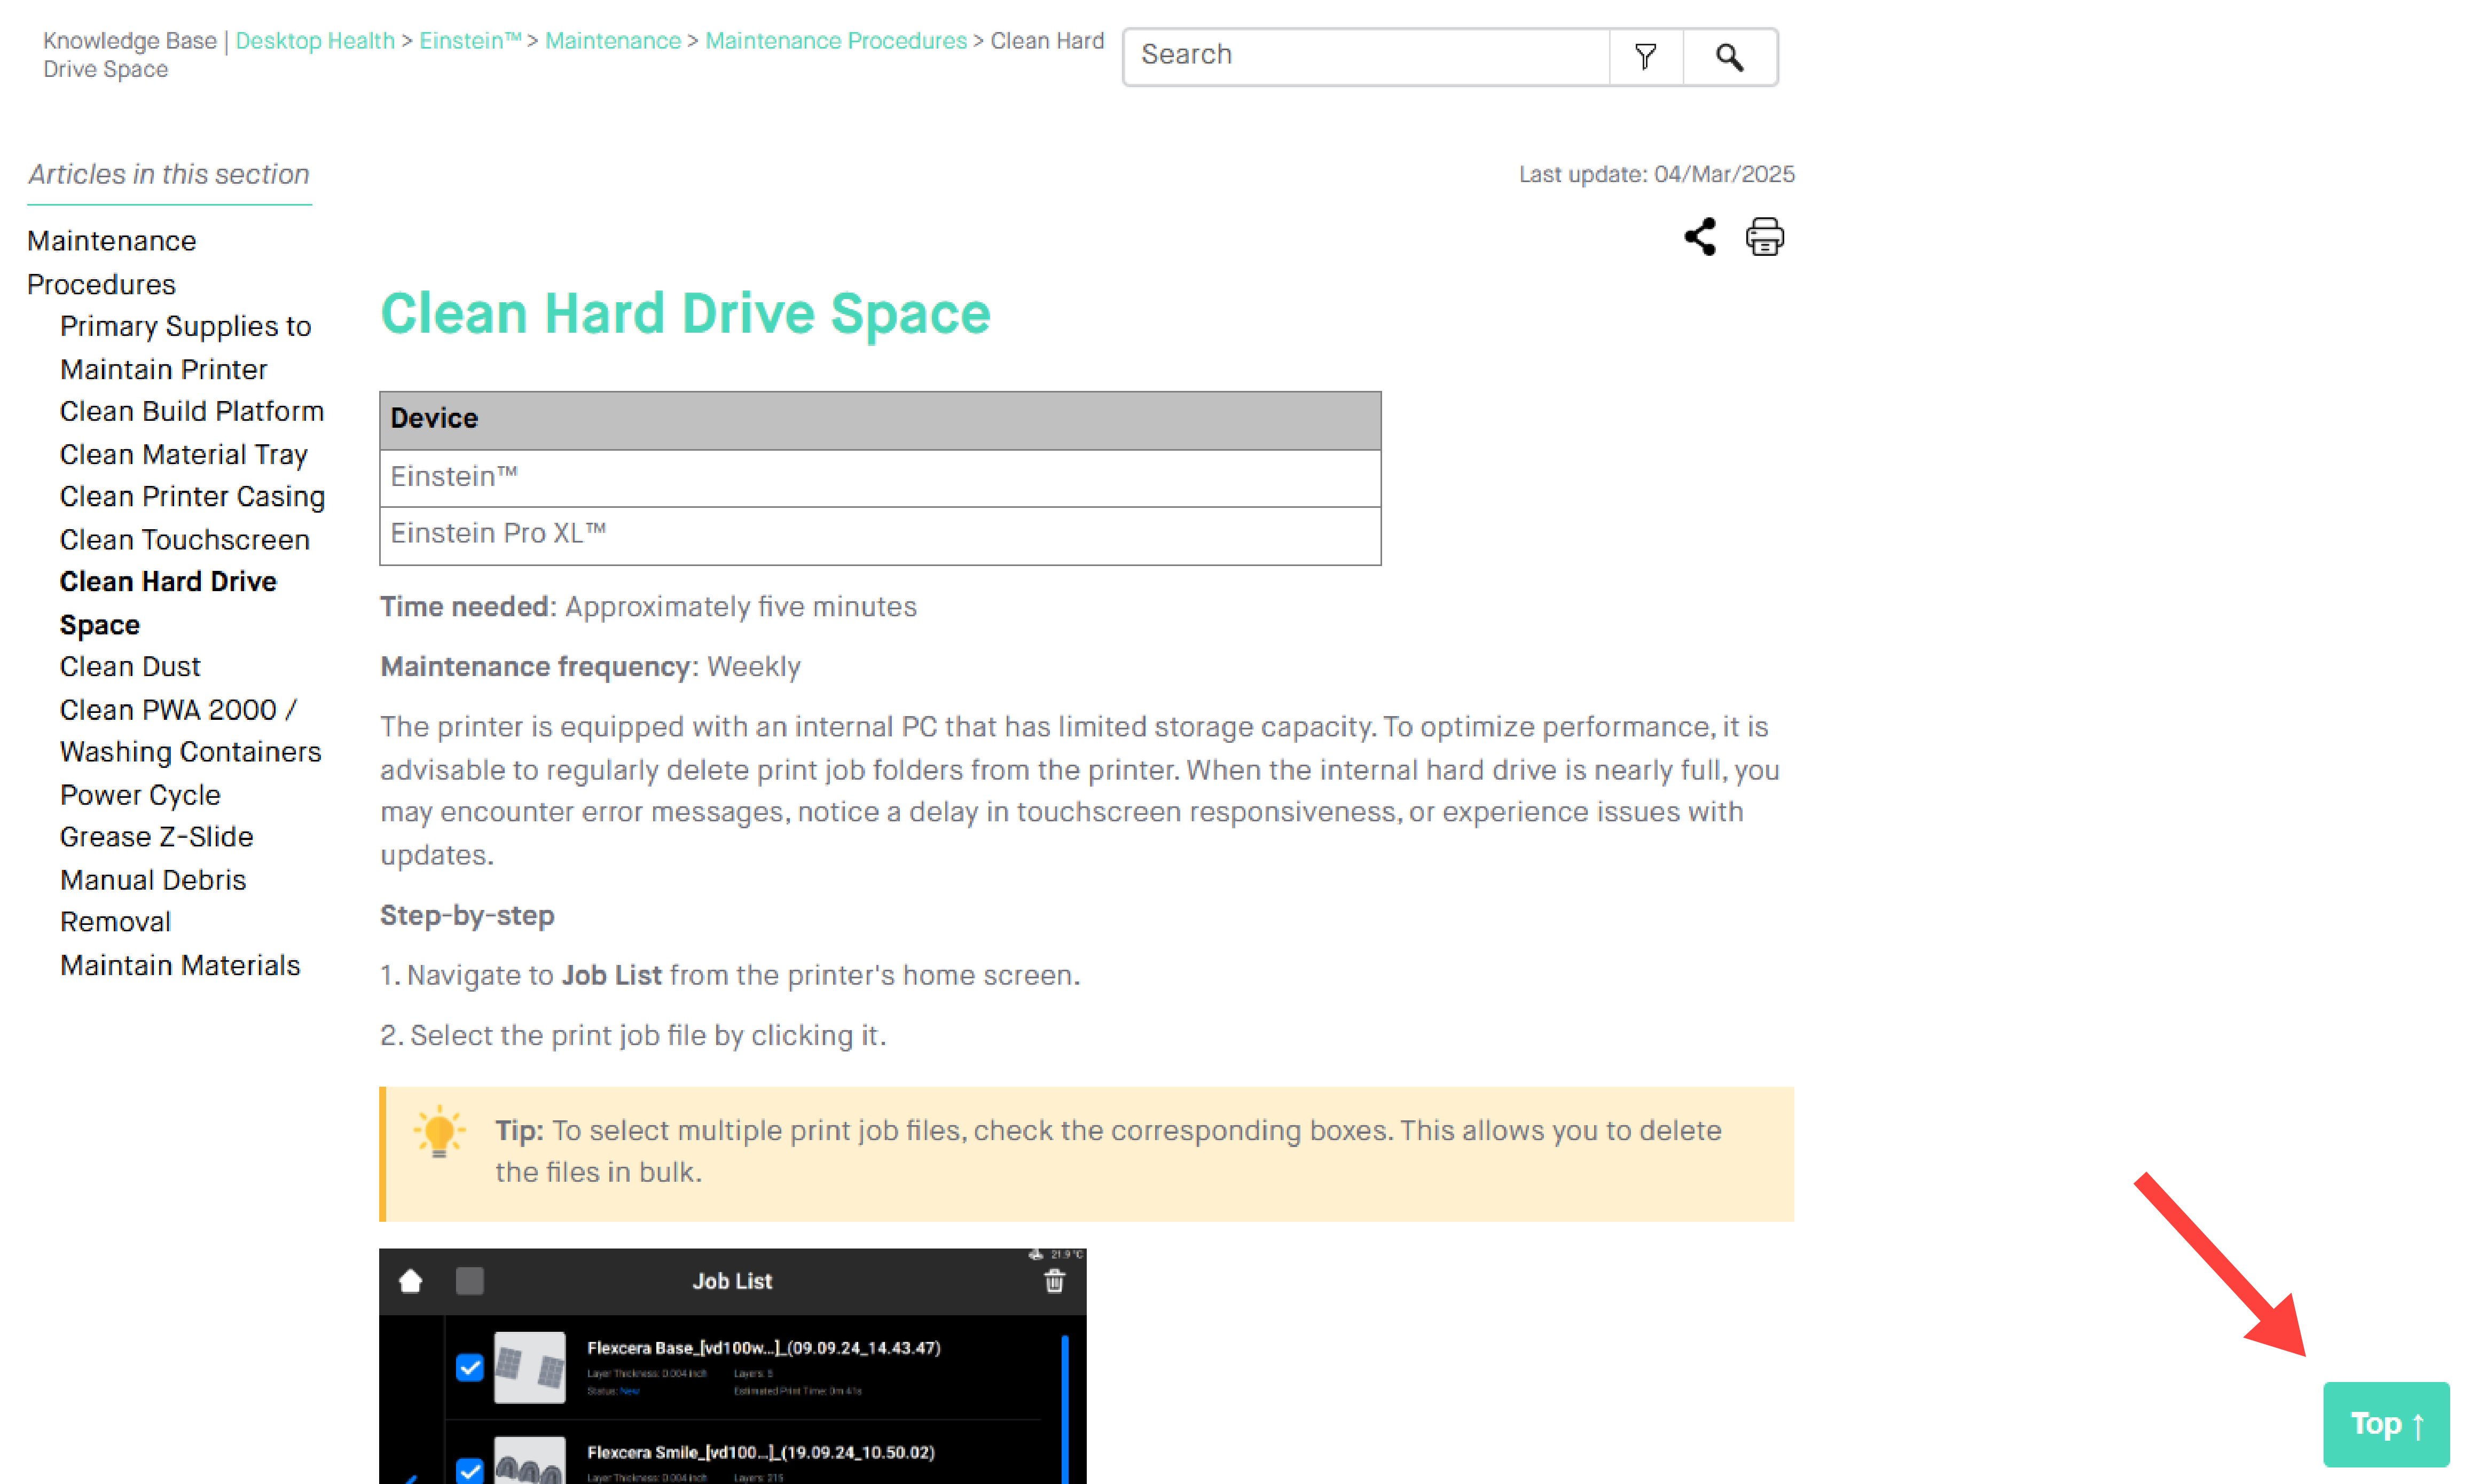Click the Einstein Pro XL™ table cell
The width and height of the screenshot is (2479, 1484).
(880, 535)
